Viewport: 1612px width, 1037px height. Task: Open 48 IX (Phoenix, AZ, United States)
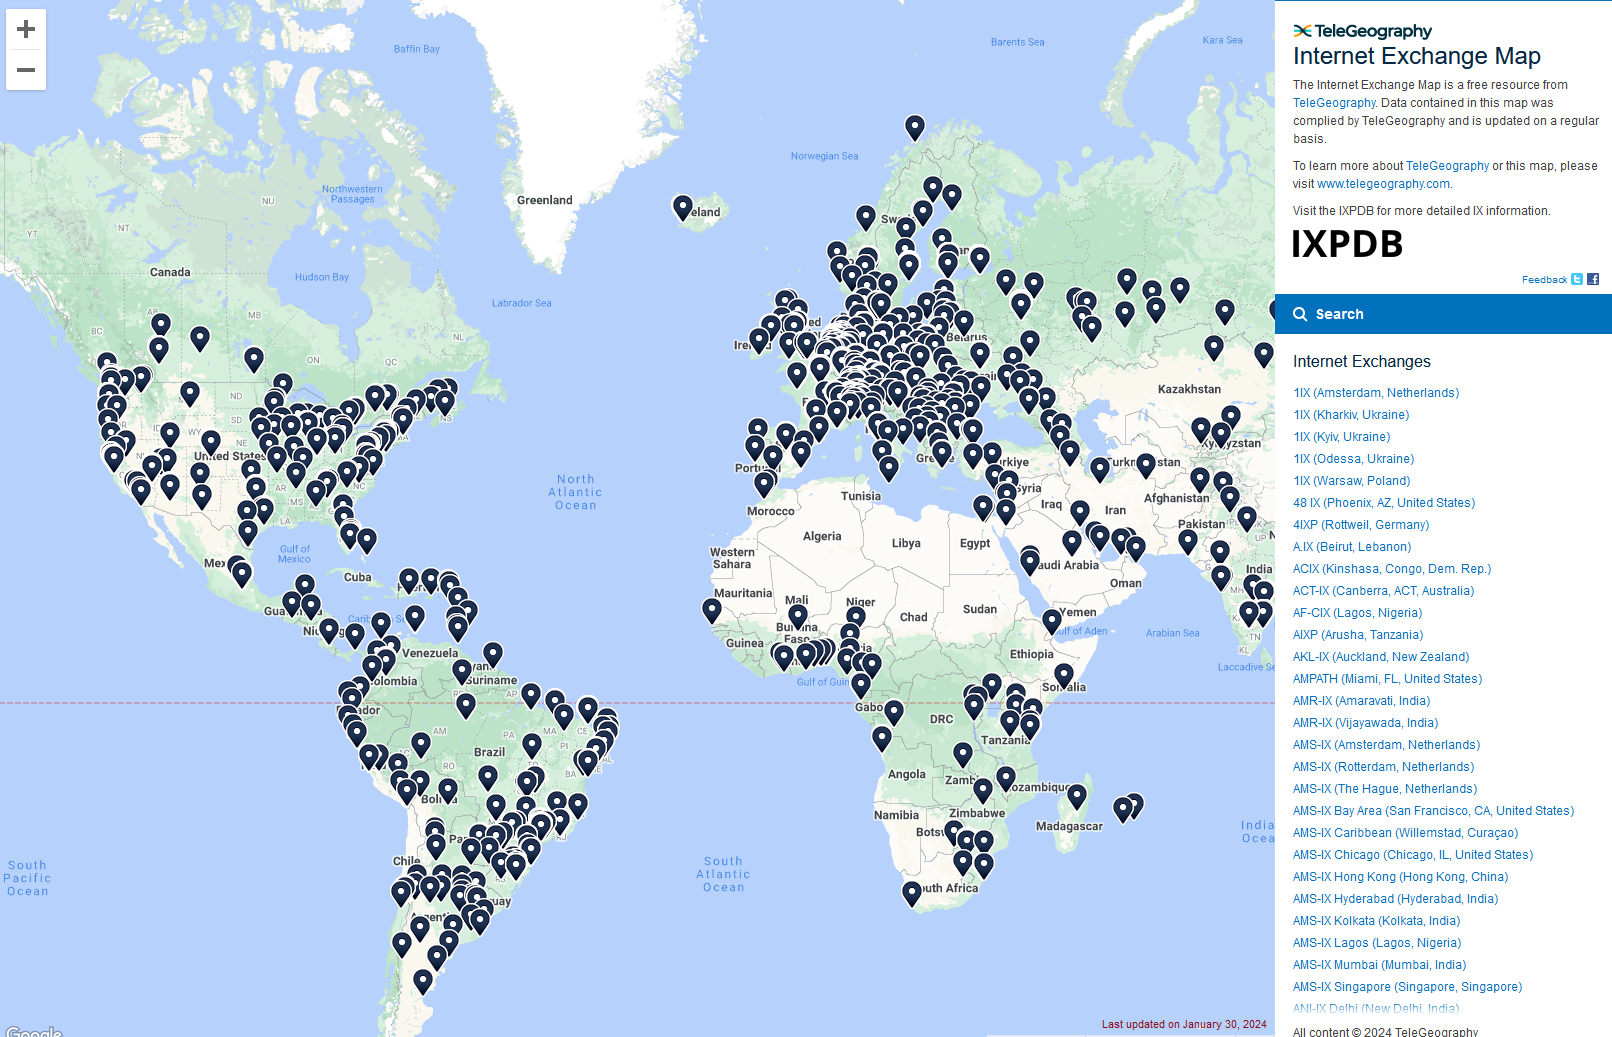(x=1384, y=503)
